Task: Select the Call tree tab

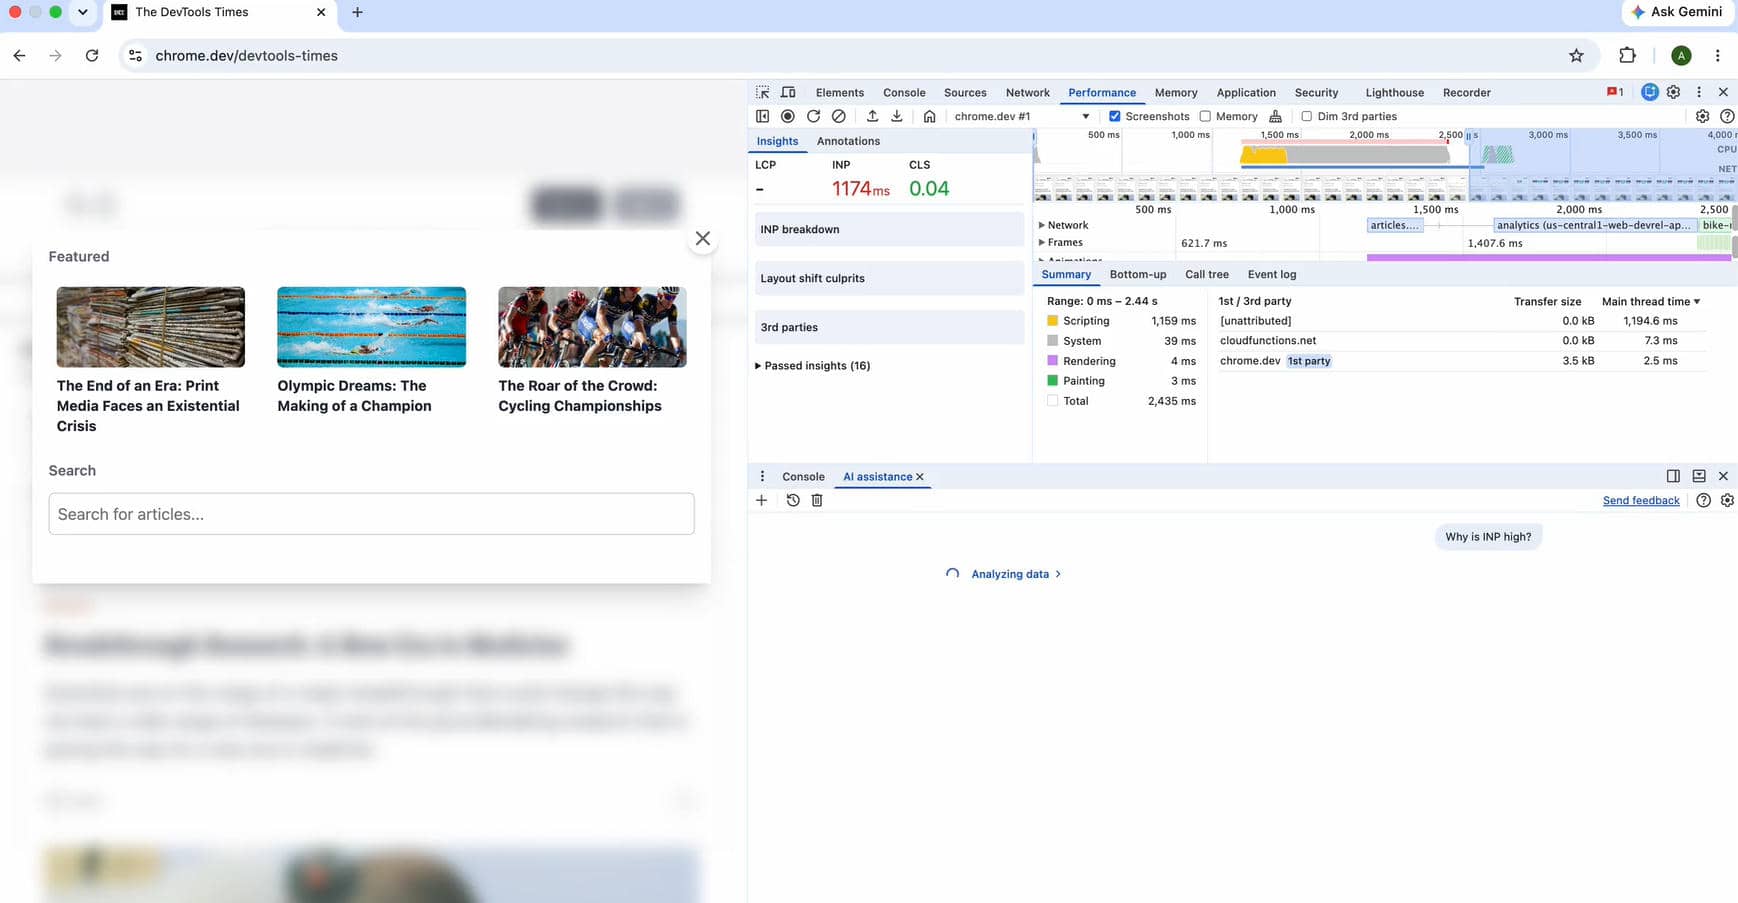Action: 1206,274
